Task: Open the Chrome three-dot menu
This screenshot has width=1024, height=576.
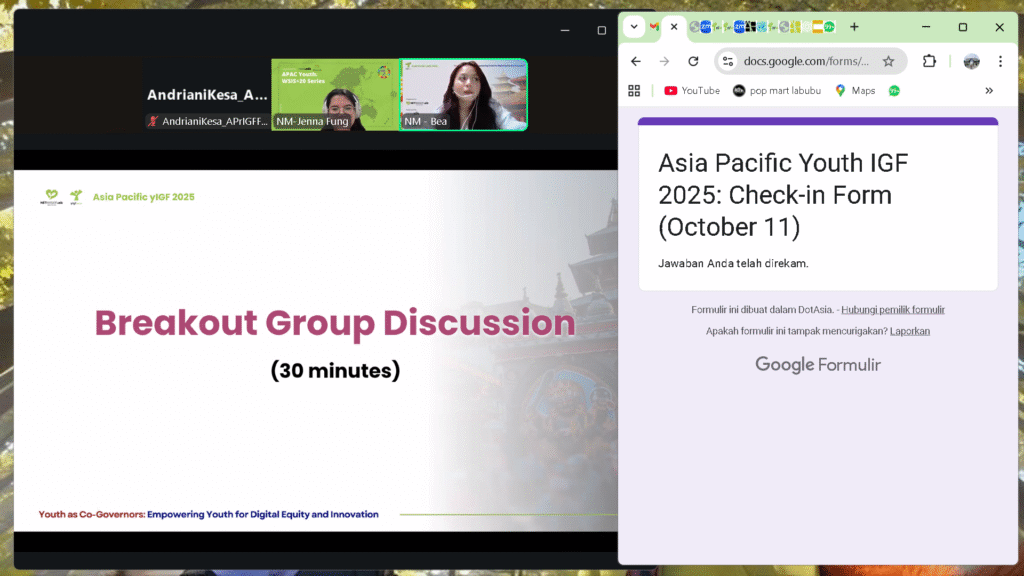Action: pos(1000,61)
